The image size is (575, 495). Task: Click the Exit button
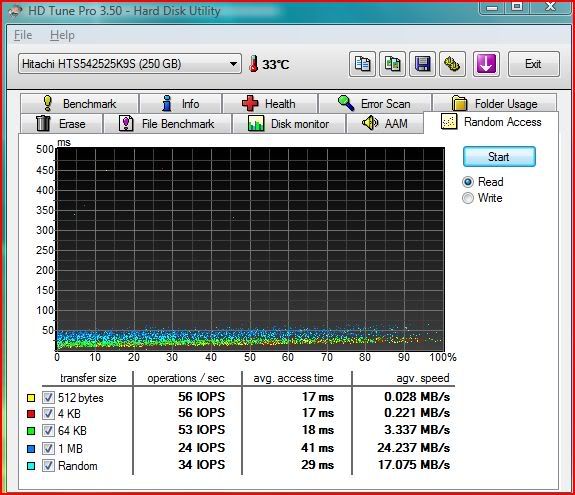coord(534,64)
